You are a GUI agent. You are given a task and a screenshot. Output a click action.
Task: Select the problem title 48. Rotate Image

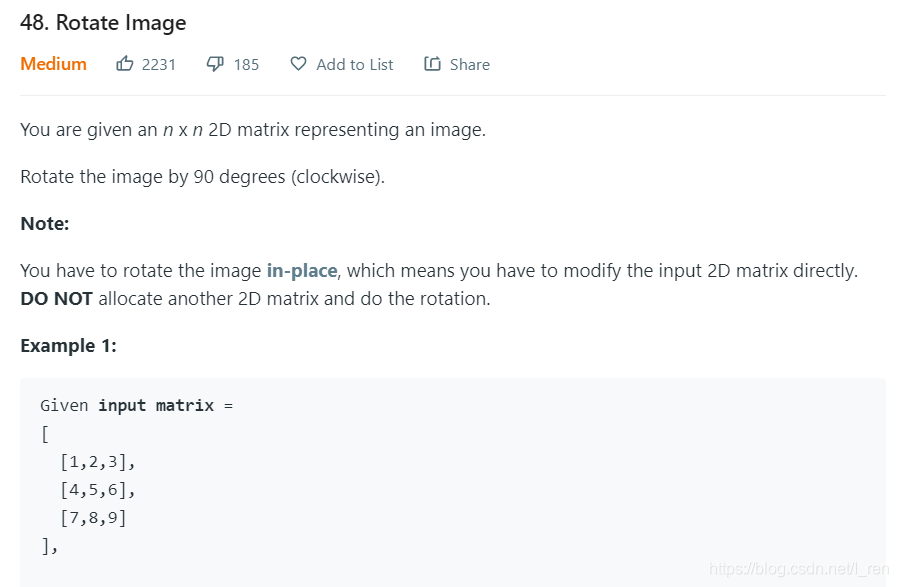pyautogui.click(x=103, y=22)
